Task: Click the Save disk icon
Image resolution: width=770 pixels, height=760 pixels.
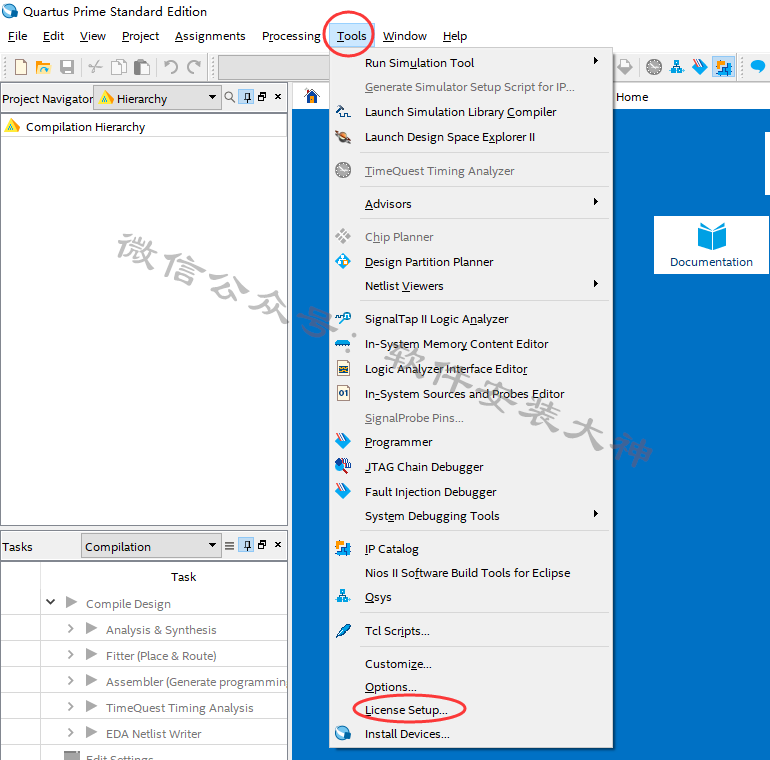Action: (x=67, y=67)
